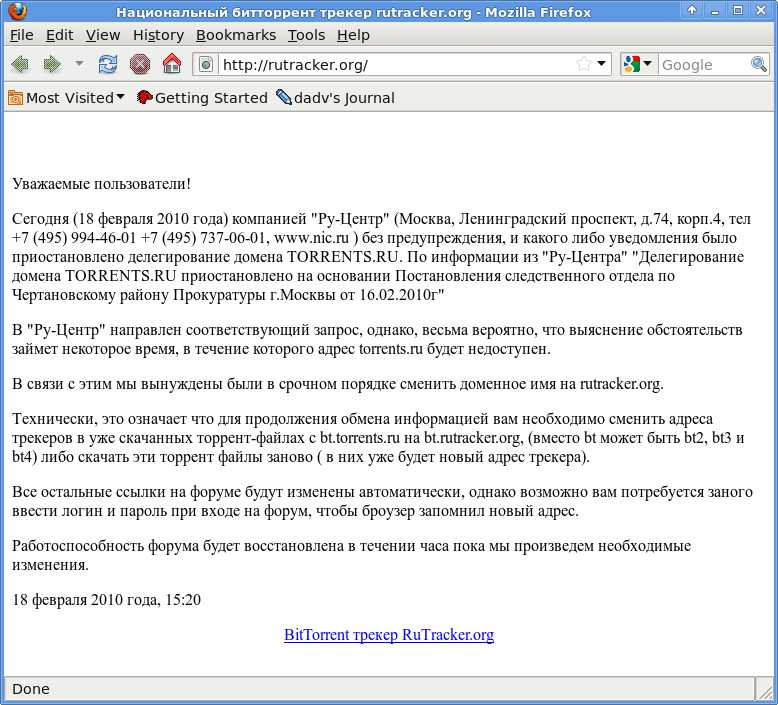
Task: Open the recent pages history dropdown arrow
Action: pyautogui.click(x=79, y=64)
